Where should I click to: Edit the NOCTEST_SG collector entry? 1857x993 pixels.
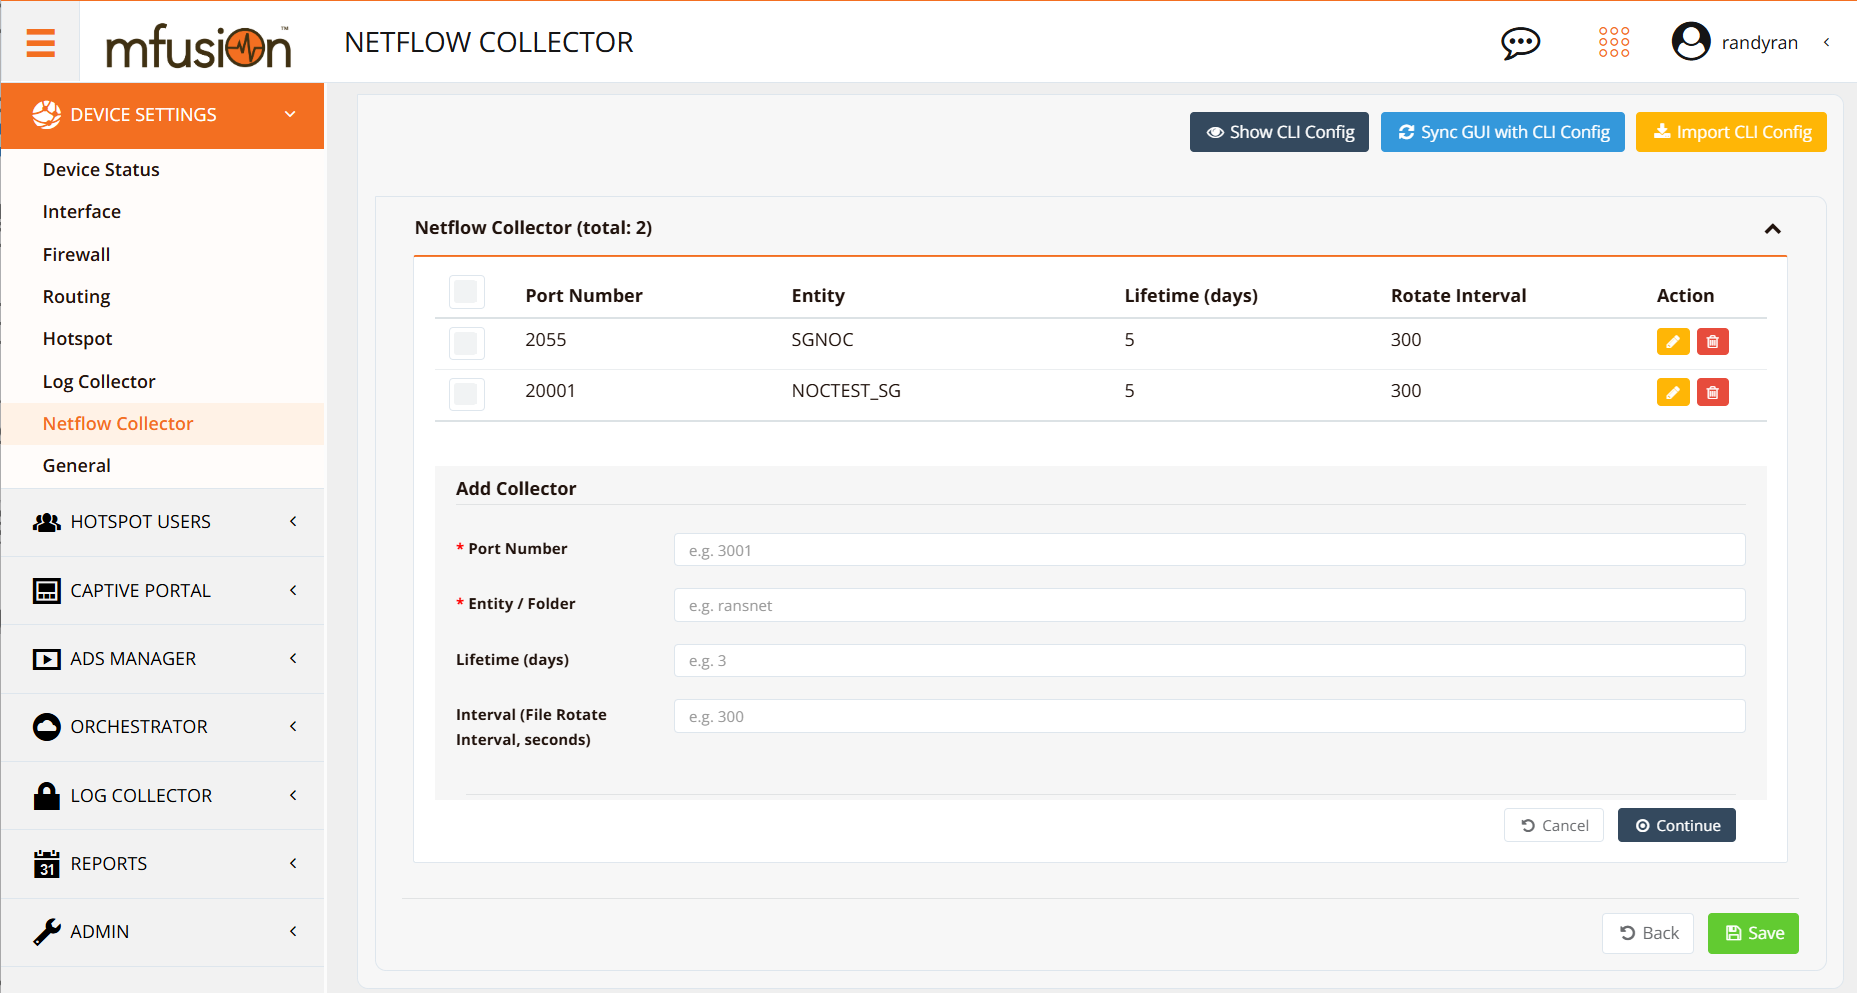1672,393
